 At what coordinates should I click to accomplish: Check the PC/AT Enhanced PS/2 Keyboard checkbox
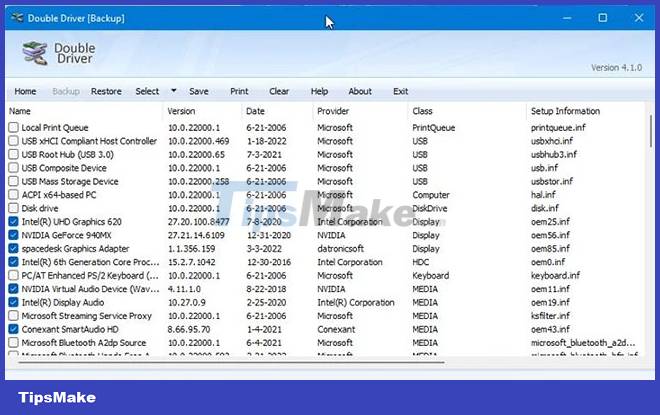pyautogui.click(x=13, y=275)
